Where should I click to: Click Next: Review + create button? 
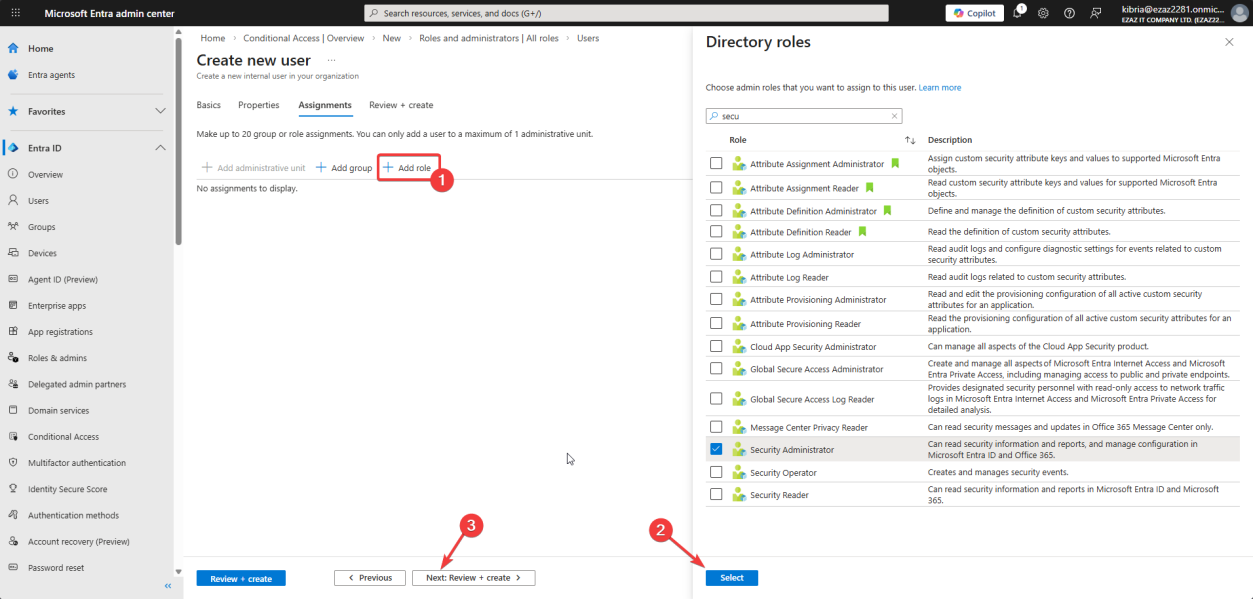point(473,578)
